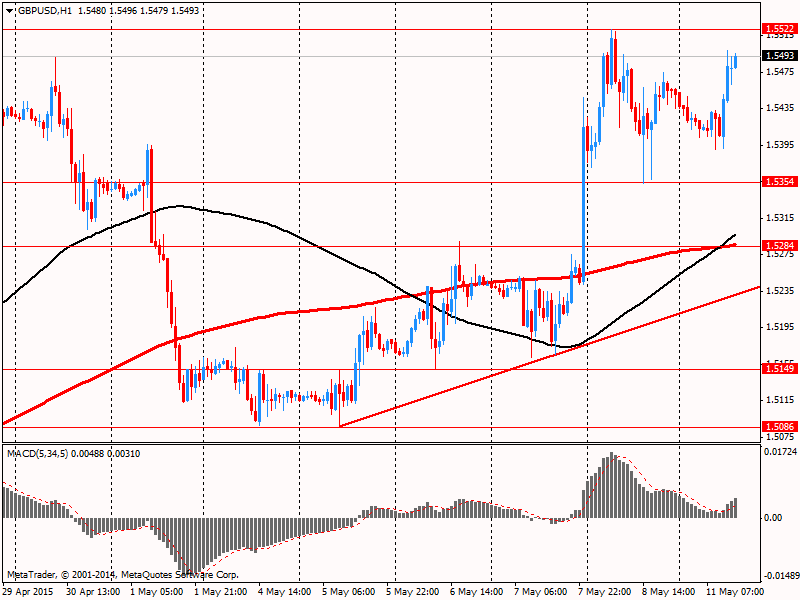
Task: Select the GBPUSD,H1 chart title text
Action: pos(44,11)
